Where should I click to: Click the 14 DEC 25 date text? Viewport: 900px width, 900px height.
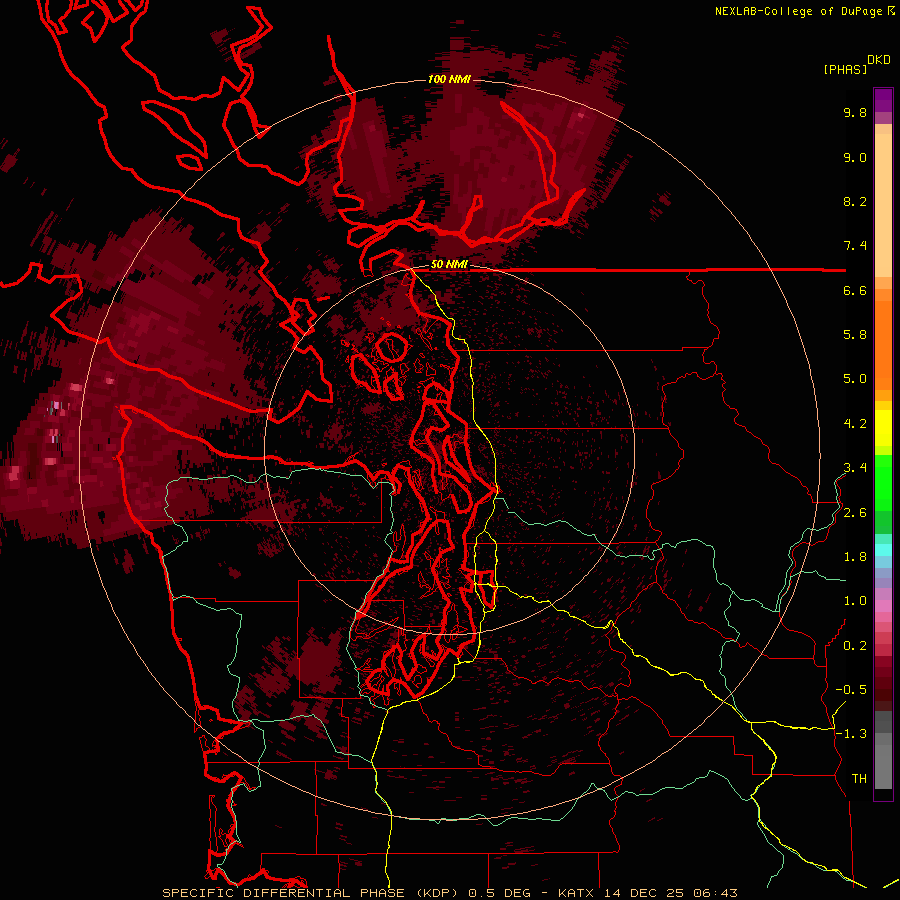pos(645,893)
